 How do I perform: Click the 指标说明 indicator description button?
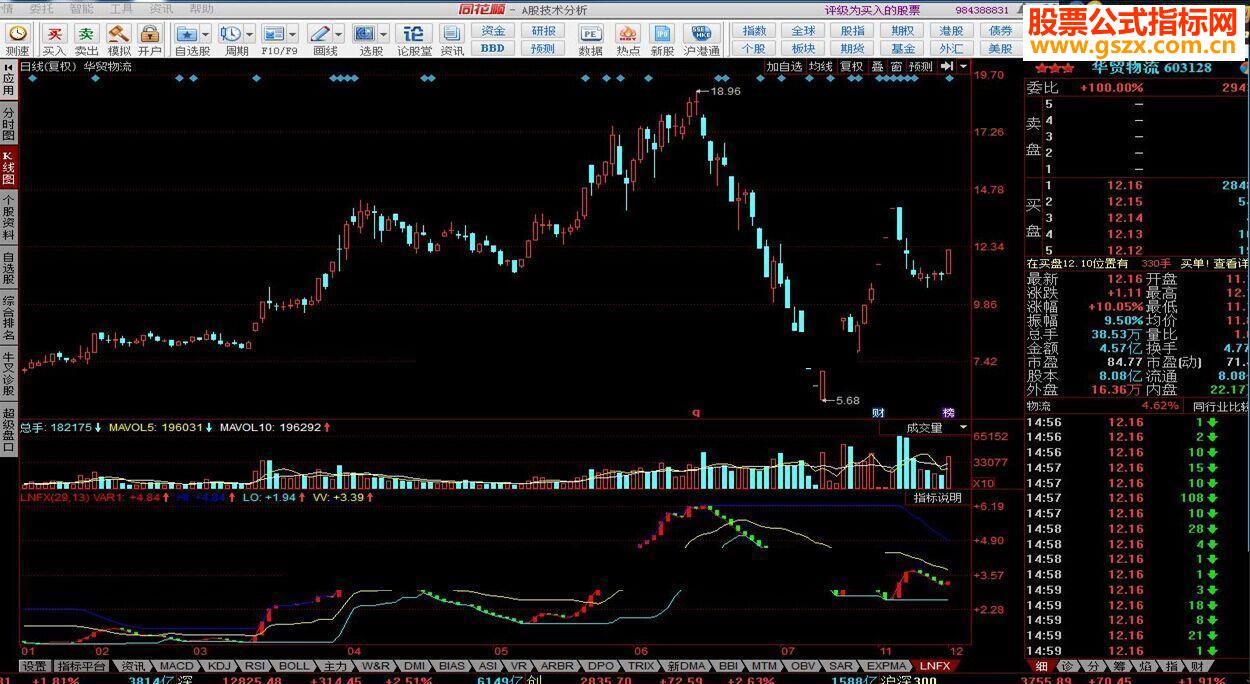(x=938, y=497)
